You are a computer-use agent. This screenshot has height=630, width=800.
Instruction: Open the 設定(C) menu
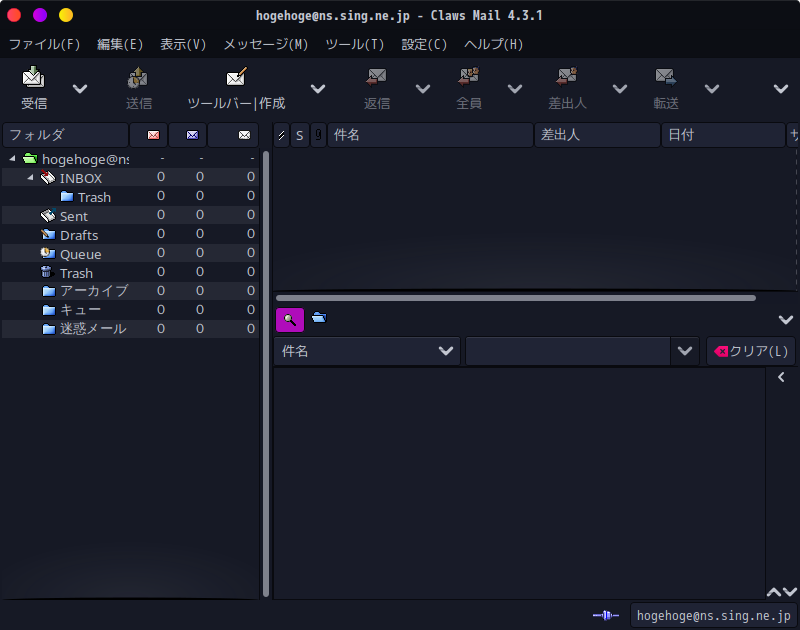pyautogui.click(x=424, y=44)
